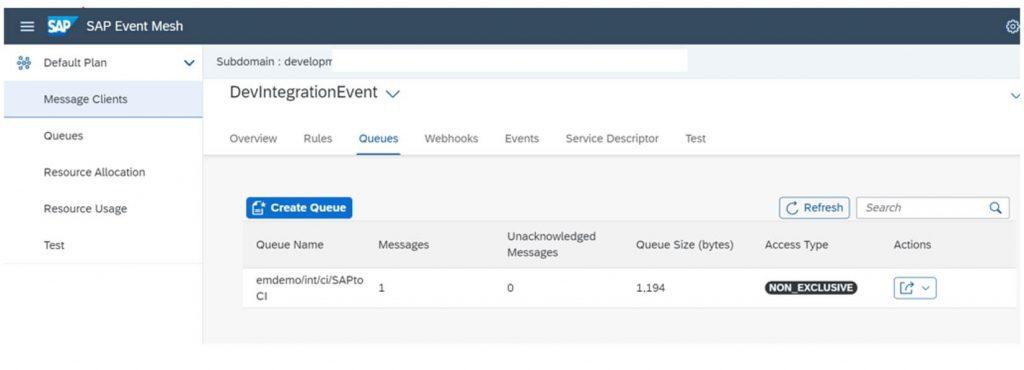1024x370 pixels.
Task: Collapse the header with the right chevron
Action: pos(1016,95)
